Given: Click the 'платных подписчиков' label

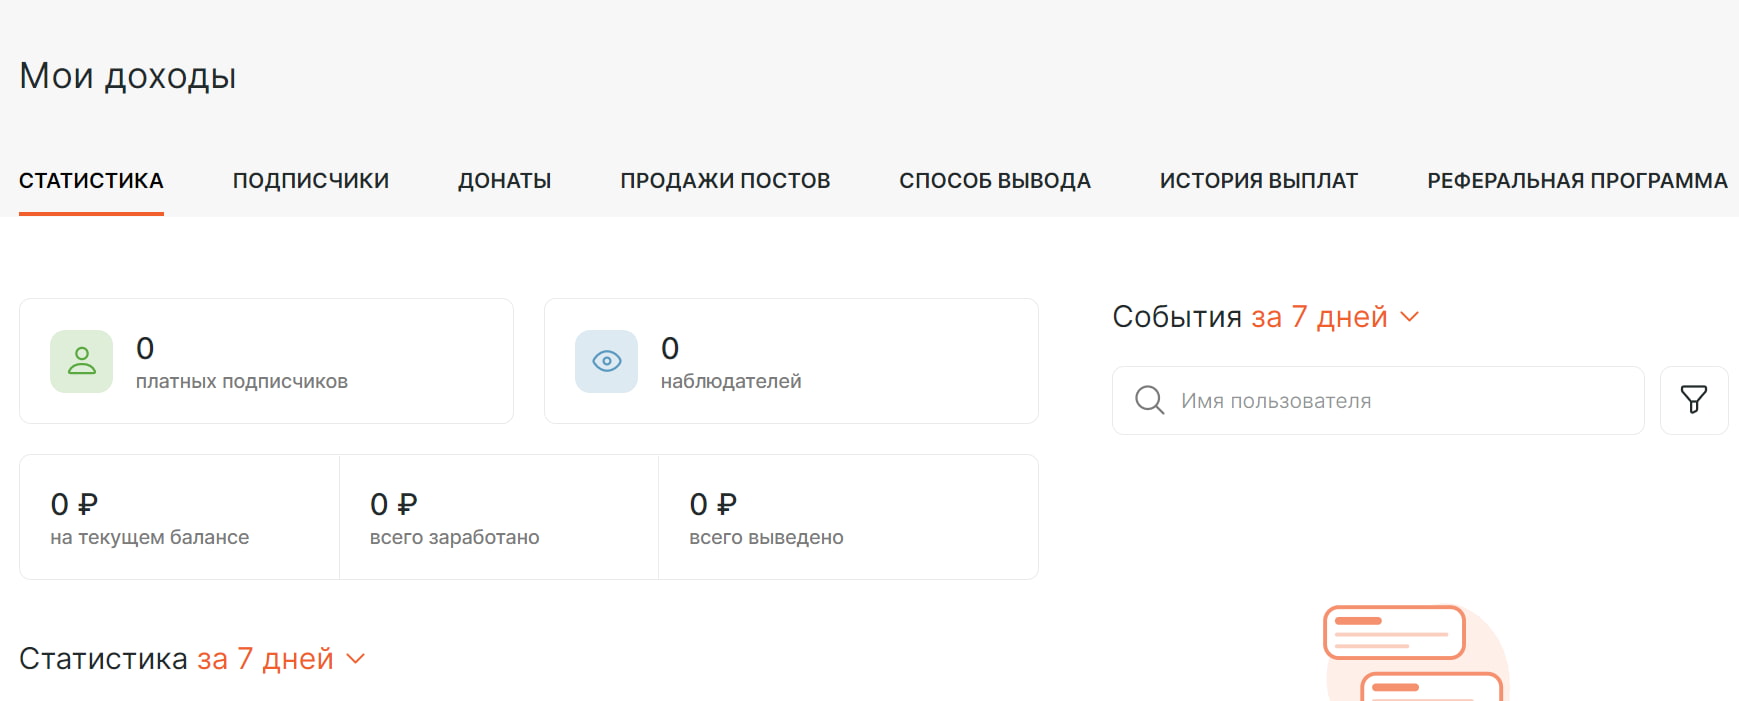Looking at the screenshot, I should pyautogui.click(x=242, y=381).
